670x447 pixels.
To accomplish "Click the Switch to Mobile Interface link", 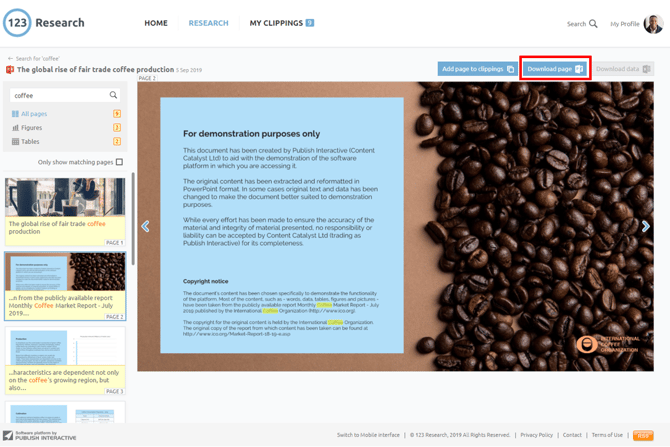I will click(368, 435).
